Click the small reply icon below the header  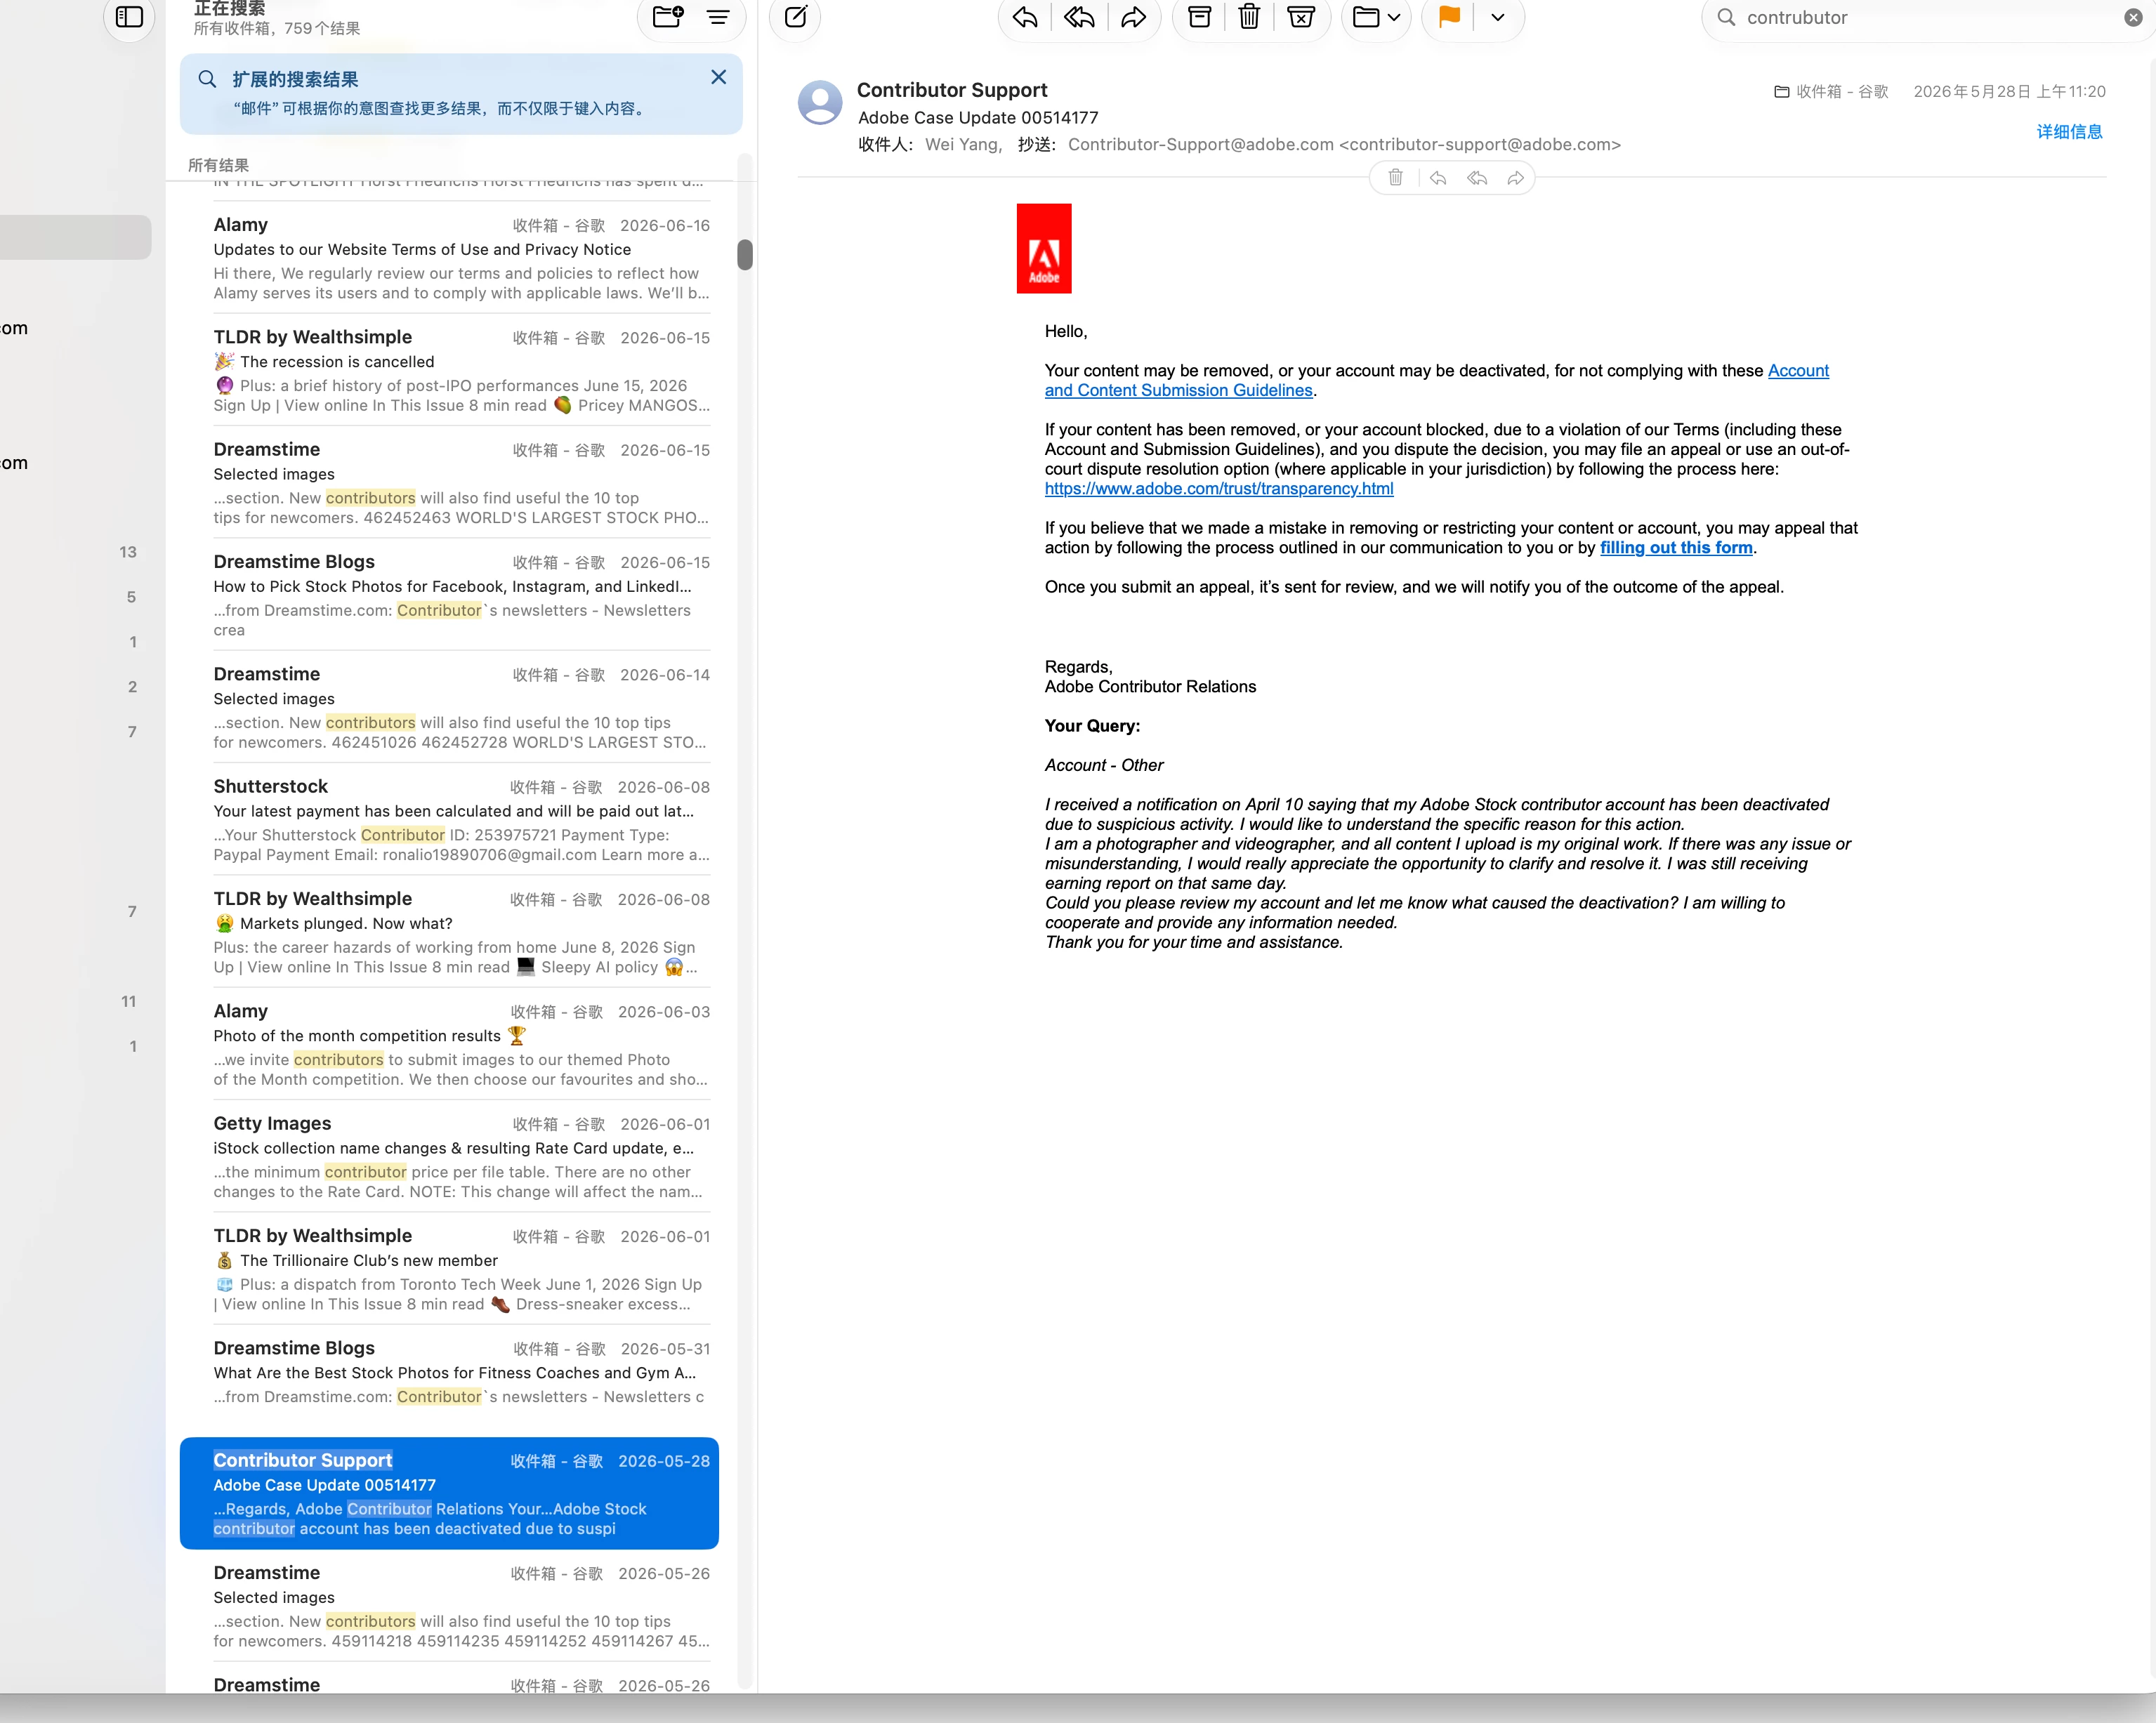[1437, 178]
